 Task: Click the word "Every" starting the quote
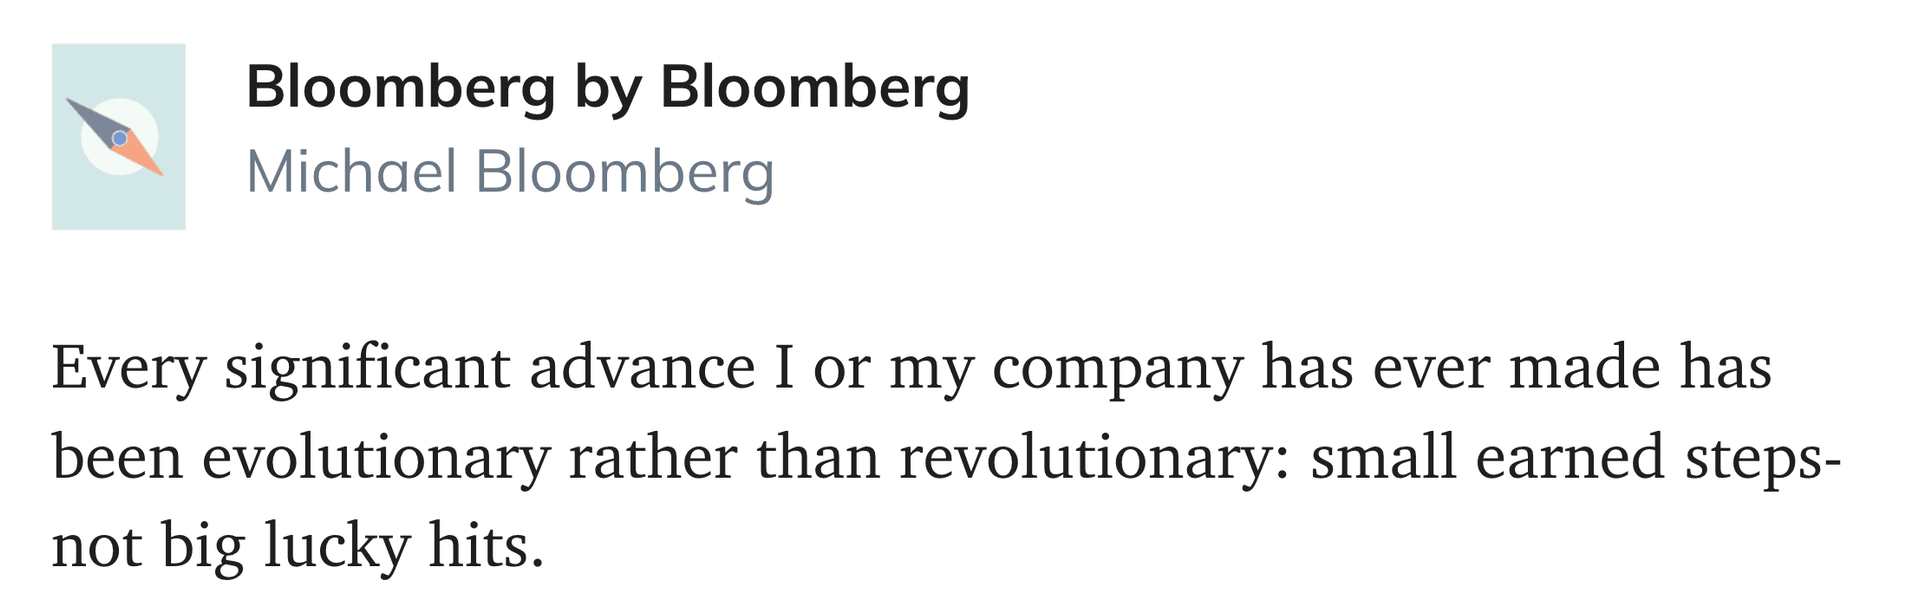128,368
